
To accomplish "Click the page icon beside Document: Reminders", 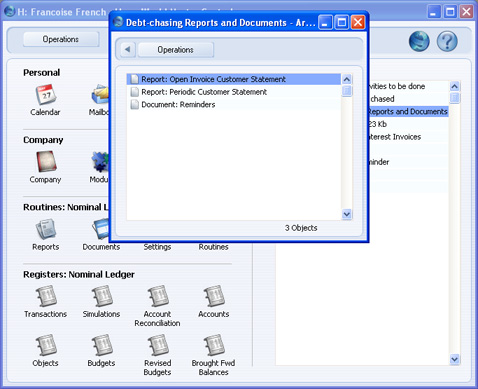I will point(135,105).
